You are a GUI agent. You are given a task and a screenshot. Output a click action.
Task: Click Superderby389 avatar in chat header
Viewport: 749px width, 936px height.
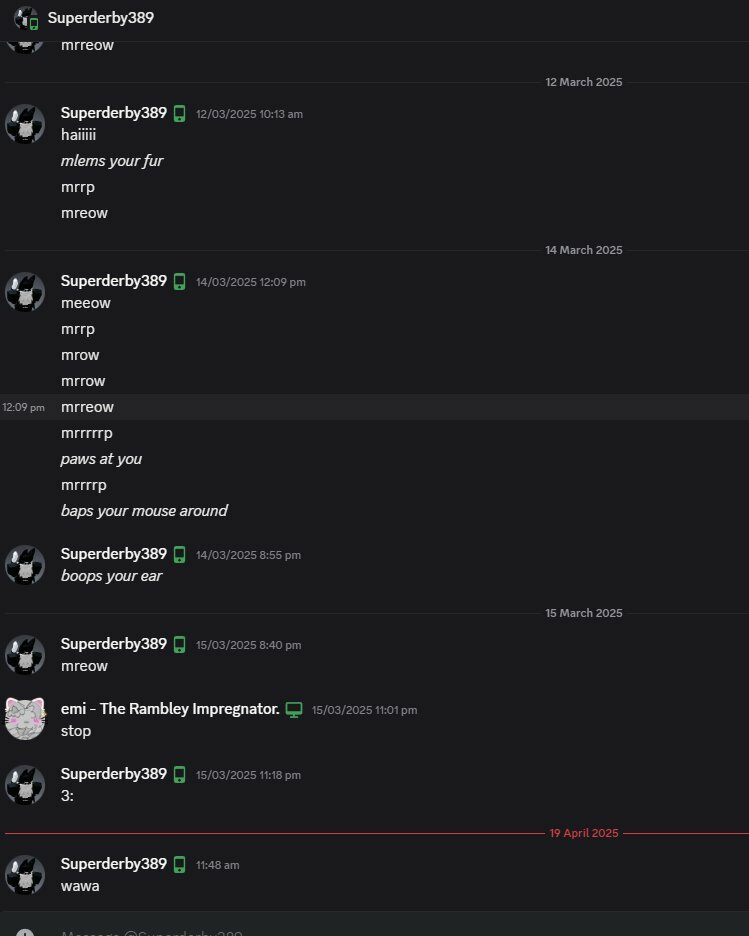pyautogui.click(x=26, y=18)
